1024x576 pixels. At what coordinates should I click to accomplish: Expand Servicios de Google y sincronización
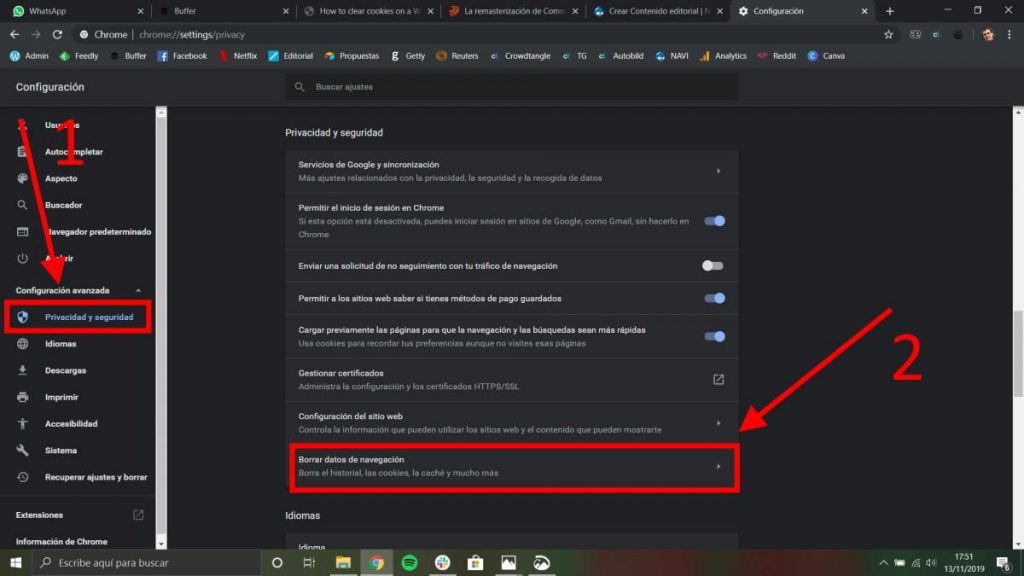[x=512, y=170]
